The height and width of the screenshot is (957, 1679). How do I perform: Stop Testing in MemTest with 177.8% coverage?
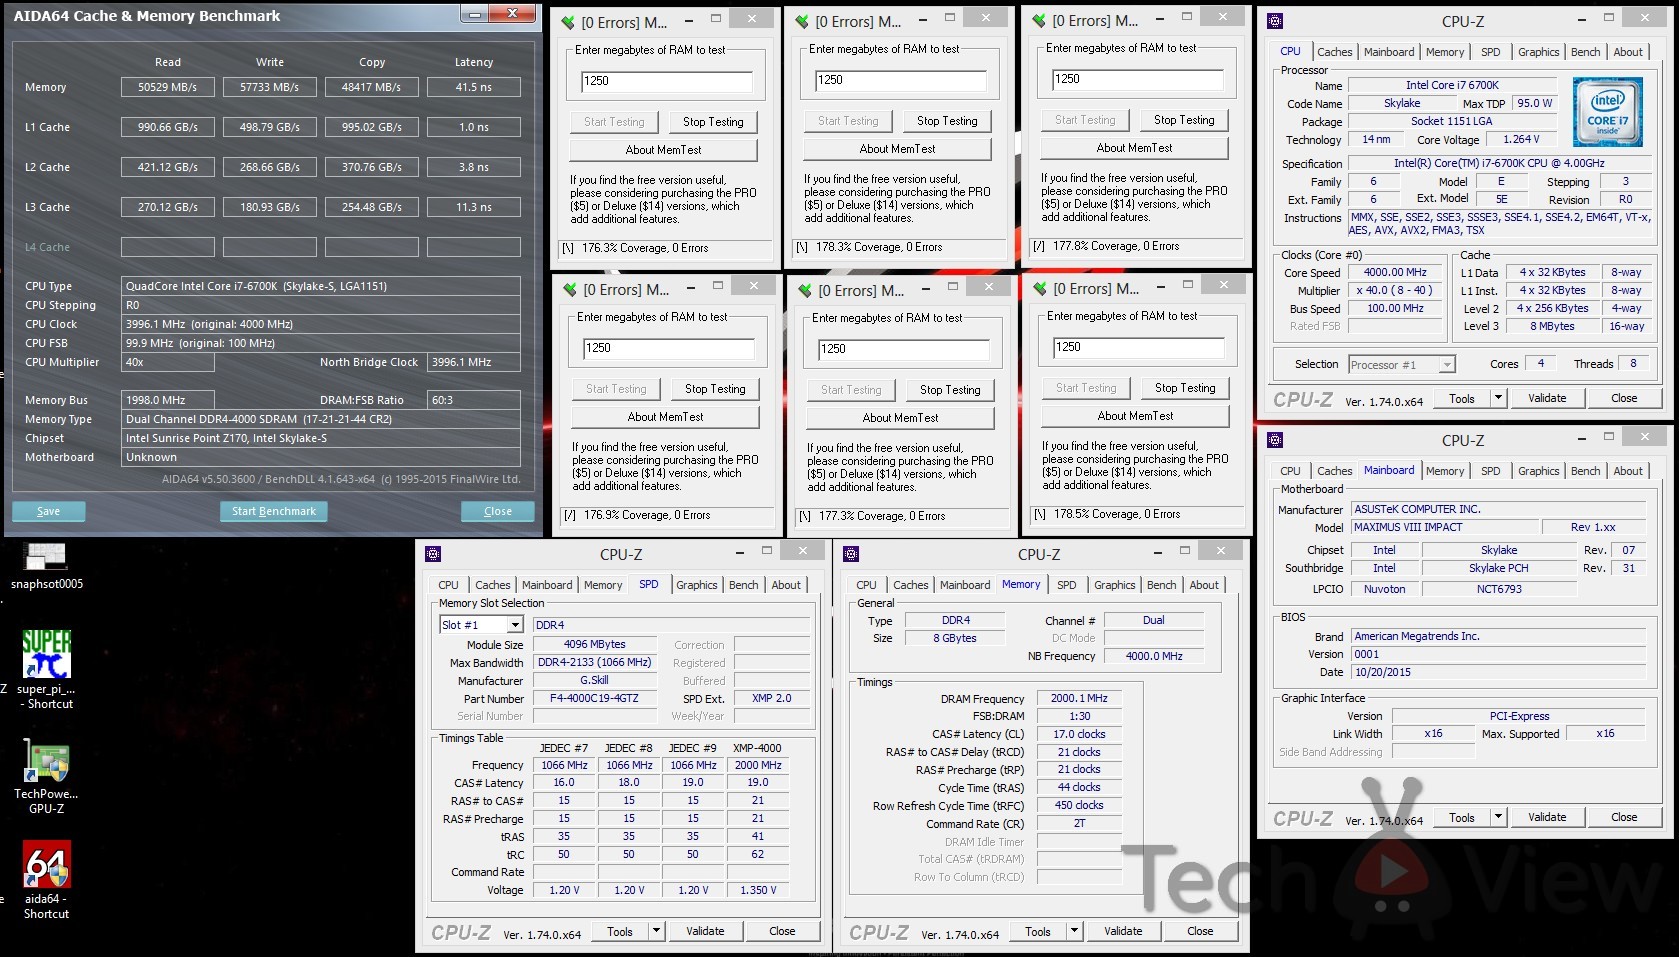point(1184,120)
